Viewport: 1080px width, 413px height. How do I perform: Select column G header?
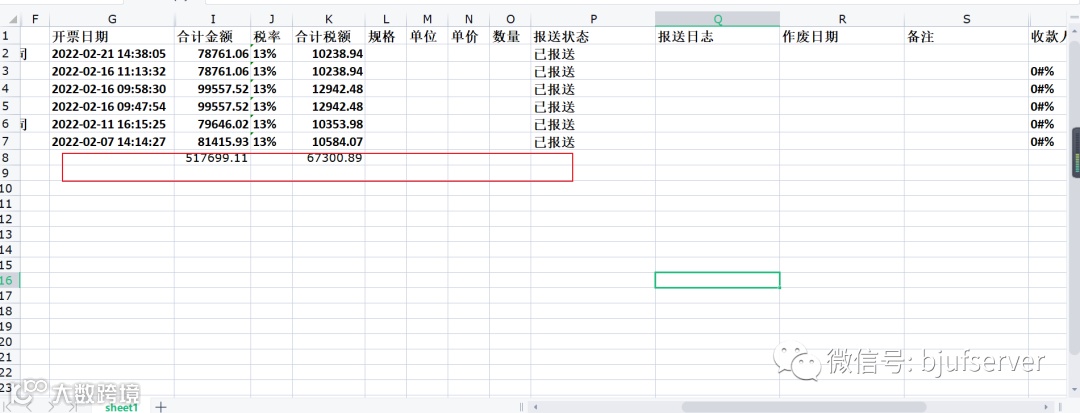click(x=112, y=19)
